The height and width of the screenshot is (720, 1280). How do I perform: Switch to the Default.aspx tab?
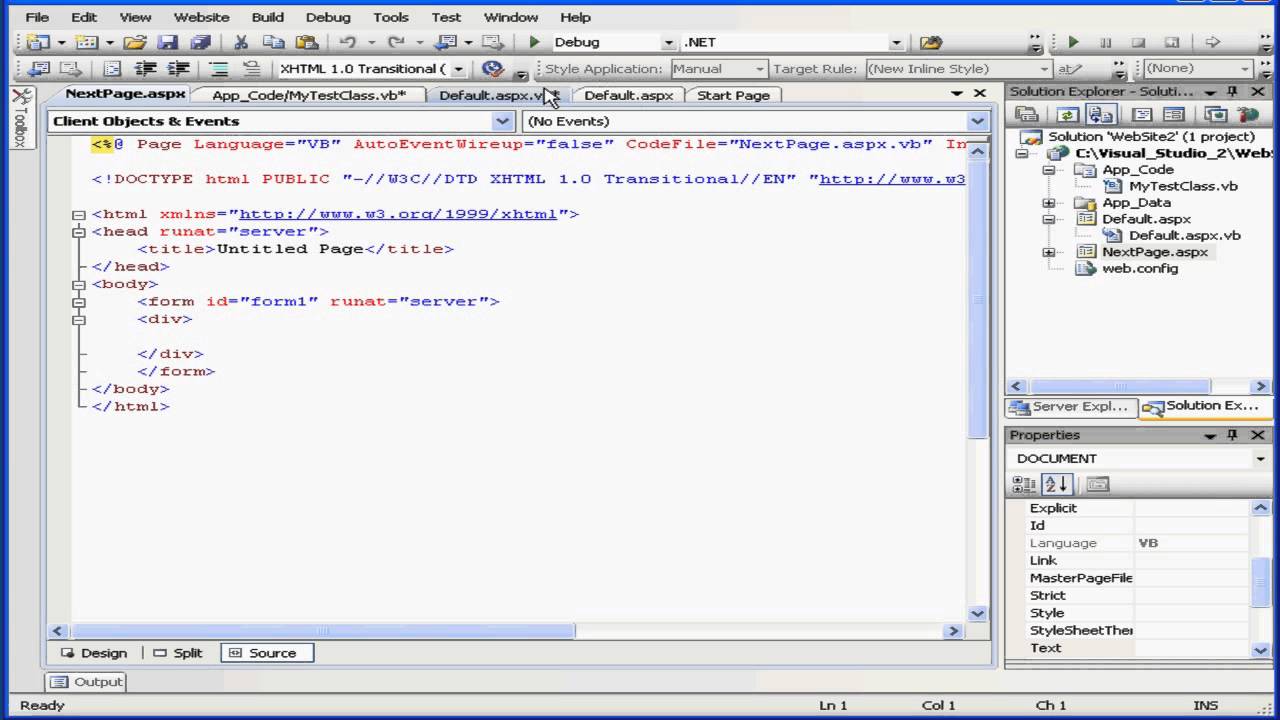pyautogui.click(x=628, y=95)
